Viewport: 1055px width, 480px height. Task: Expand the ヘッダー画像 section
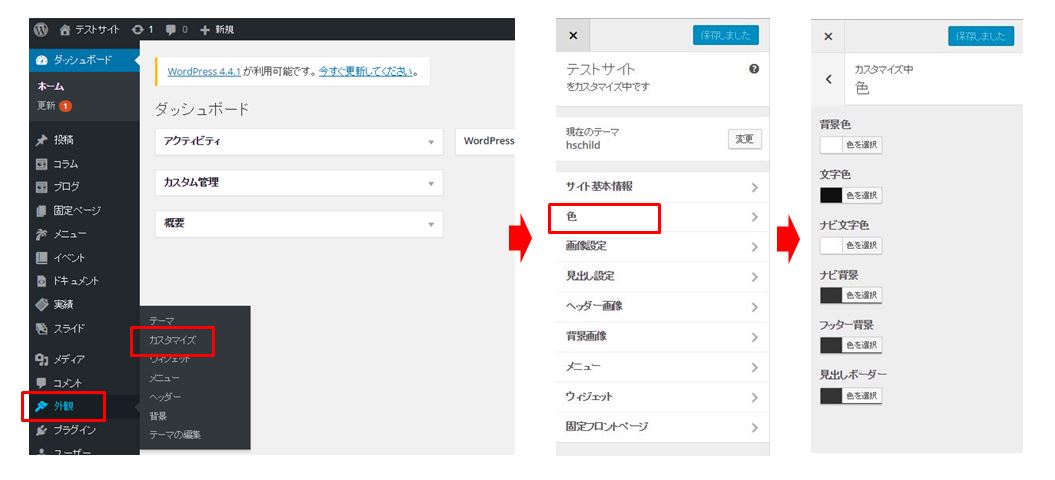tap(662, 306)
